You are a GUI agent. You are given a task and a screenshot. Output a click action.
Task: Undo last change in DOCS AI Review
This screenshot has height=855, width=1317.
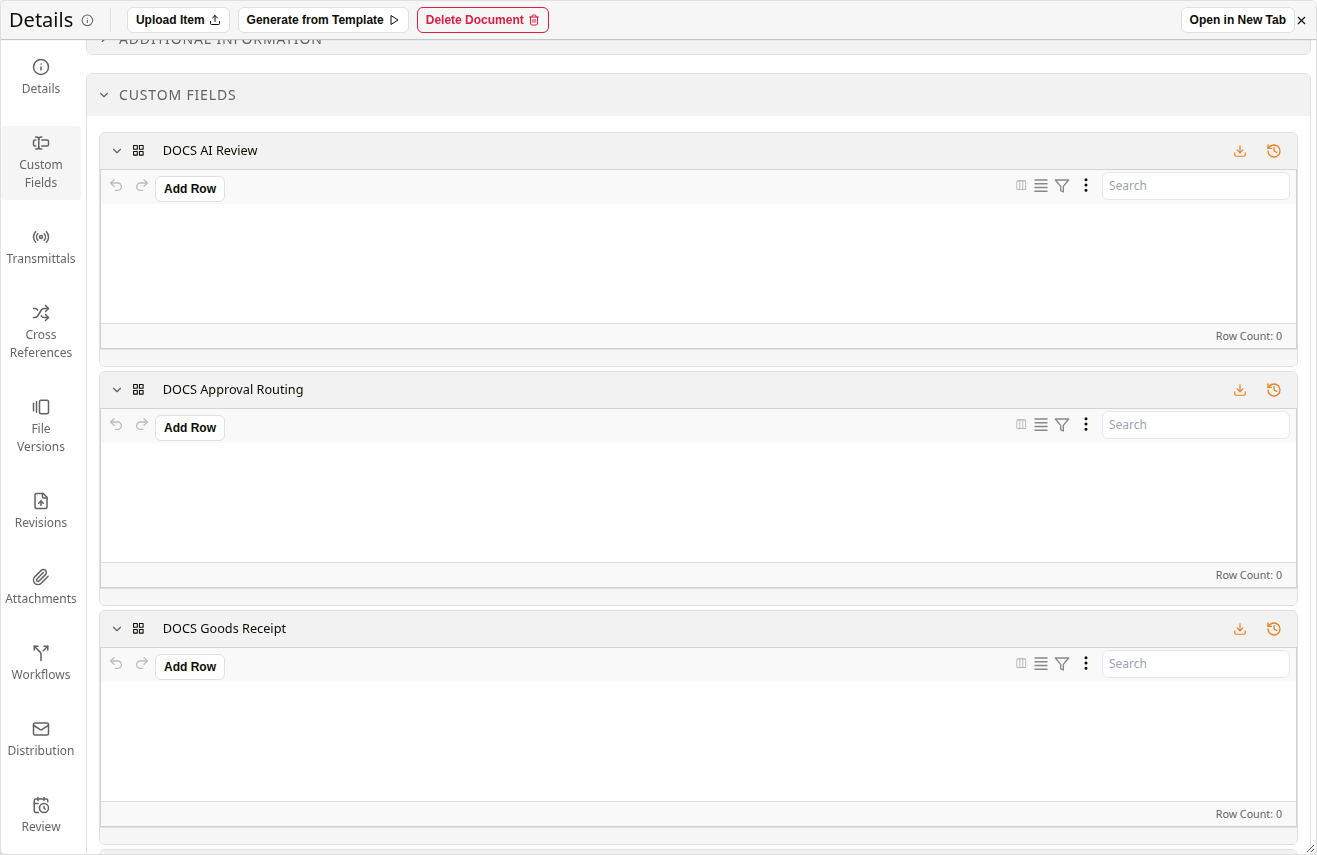(116, 186)
